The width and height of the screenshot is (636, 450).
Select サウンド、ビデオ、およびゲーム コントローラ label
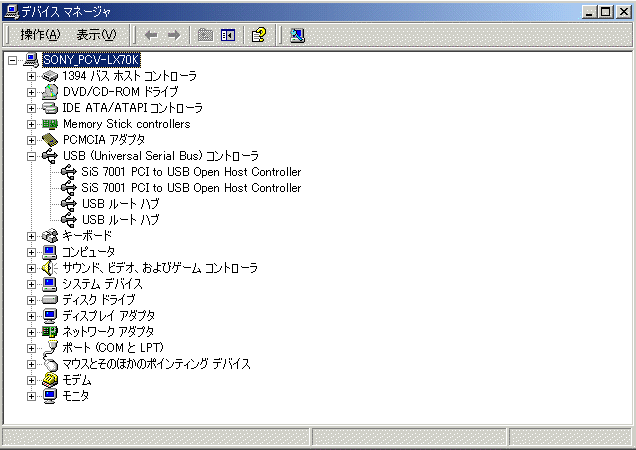click(160, 268)
